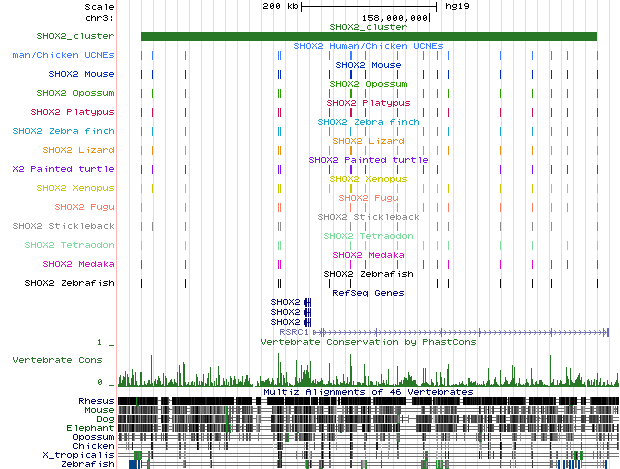Viewport: 620px width, 469px height.
Task: Click the Vertebrate Cons label on the left
Action: (x=62, y=358)
